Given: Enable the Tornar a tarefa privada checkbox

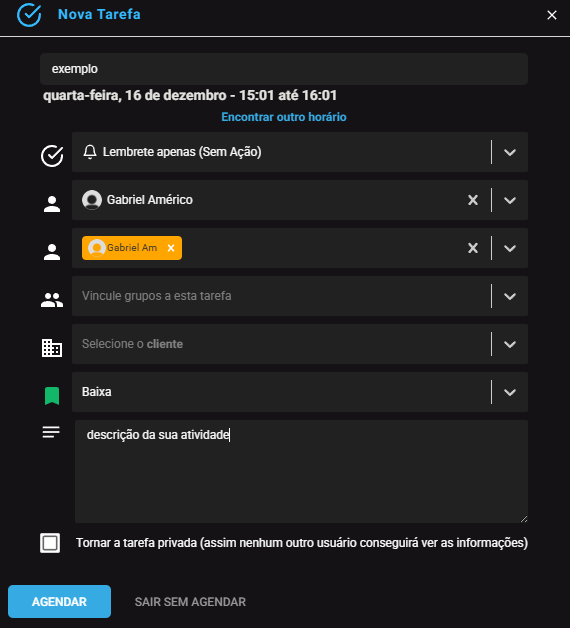Looking at the screenshot, I should point(50,543).
